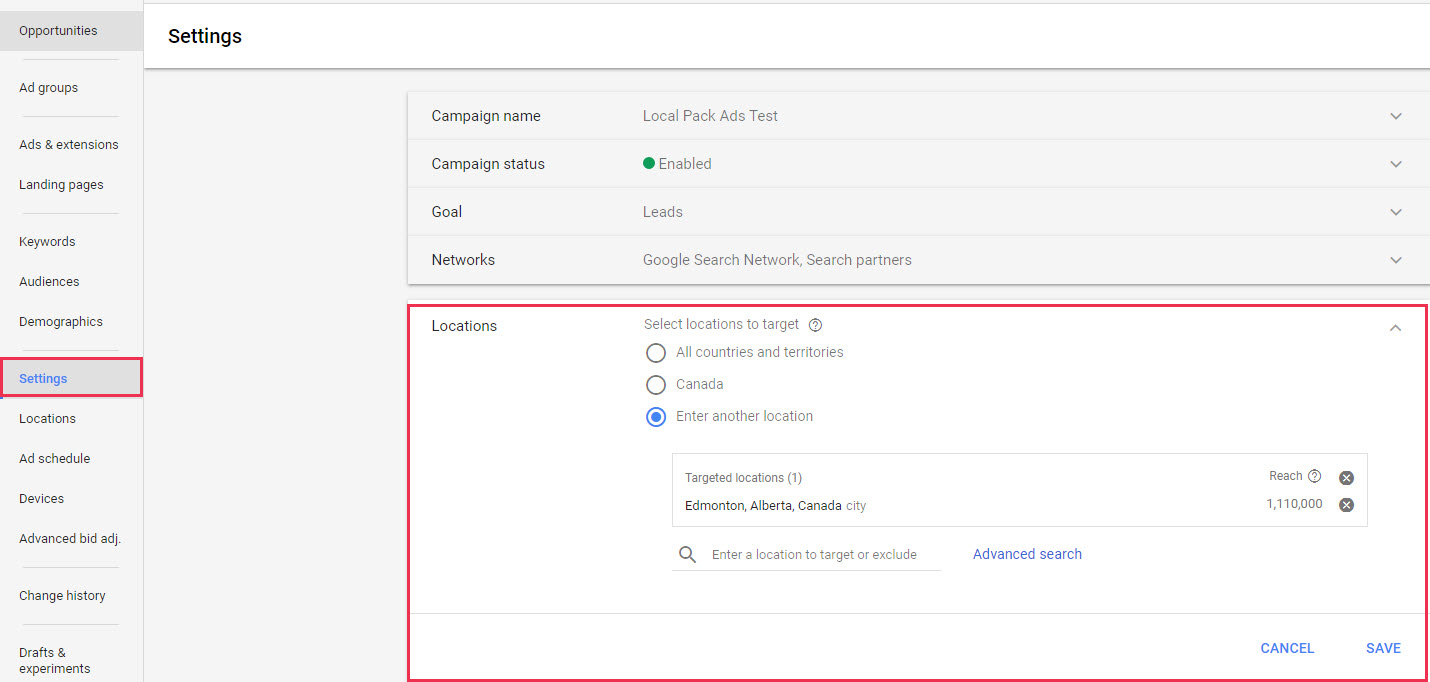
Task: Expand the Goal settings row
Action: [1395, 212]
